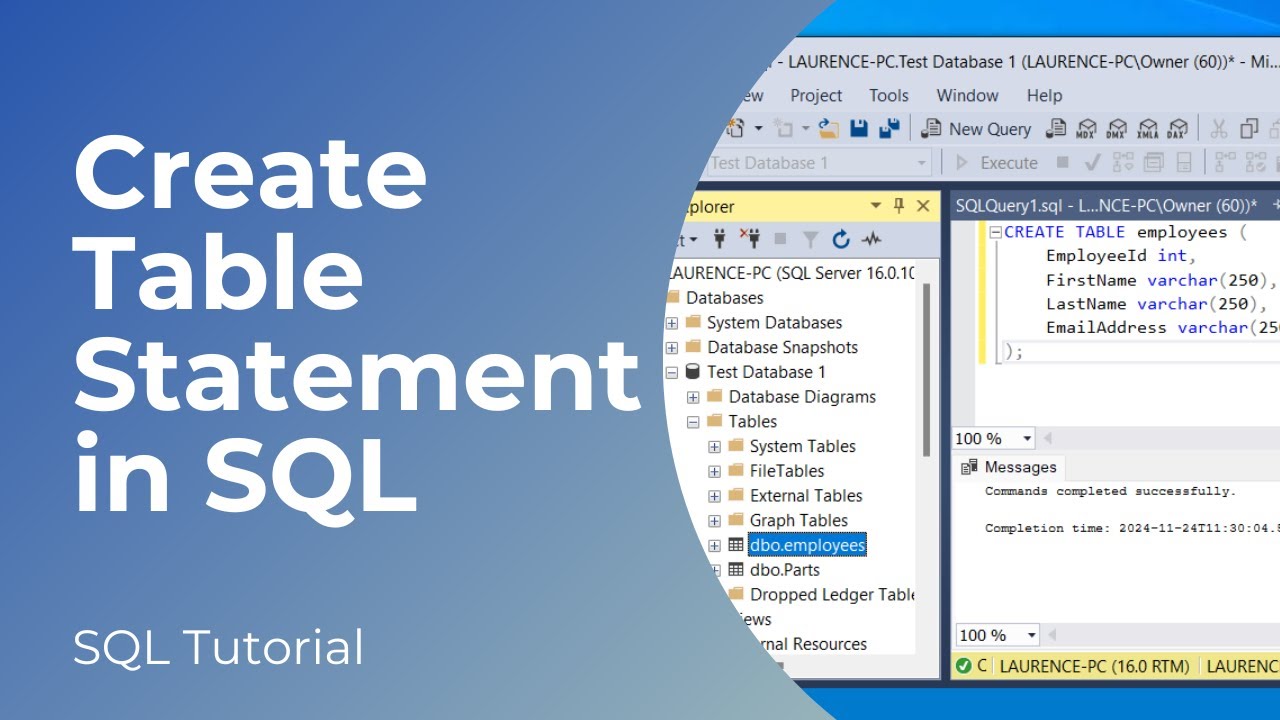Click Object Explorer Activity Monitor icon
The width and height of the screenshot is (1280, 720).
pos(872,239)
